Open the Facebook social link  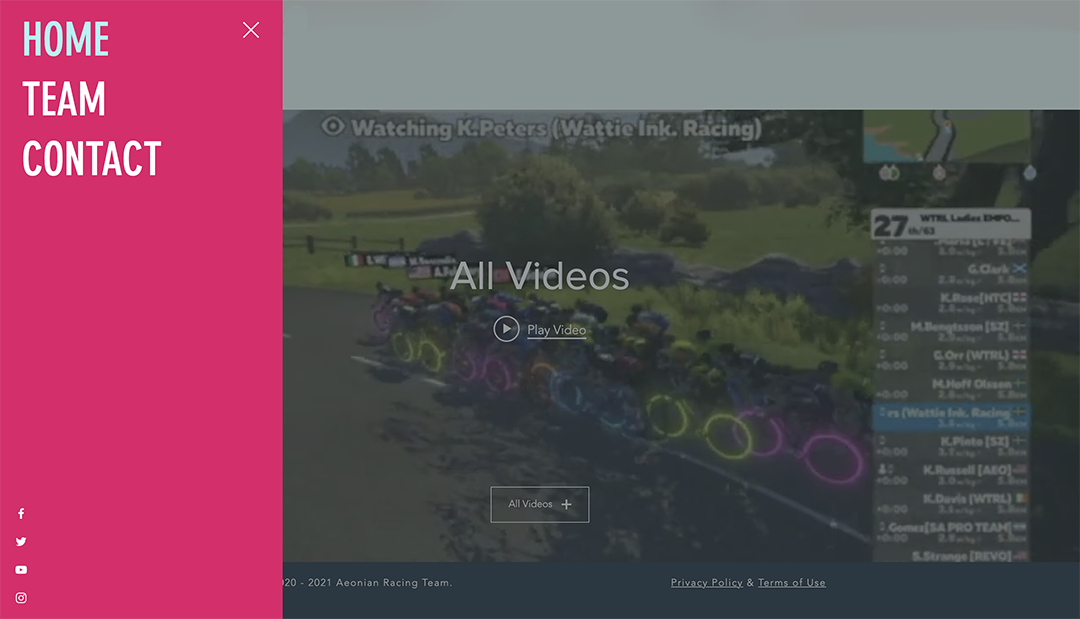pyautogui.click(x=21, y=514)
